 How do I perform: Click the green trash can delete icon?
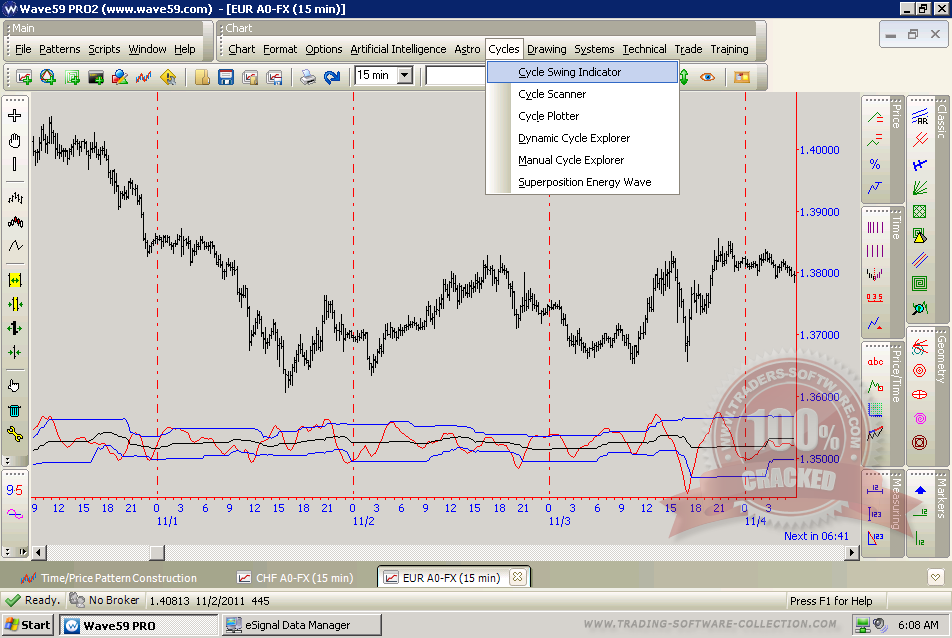click(15, 410)
